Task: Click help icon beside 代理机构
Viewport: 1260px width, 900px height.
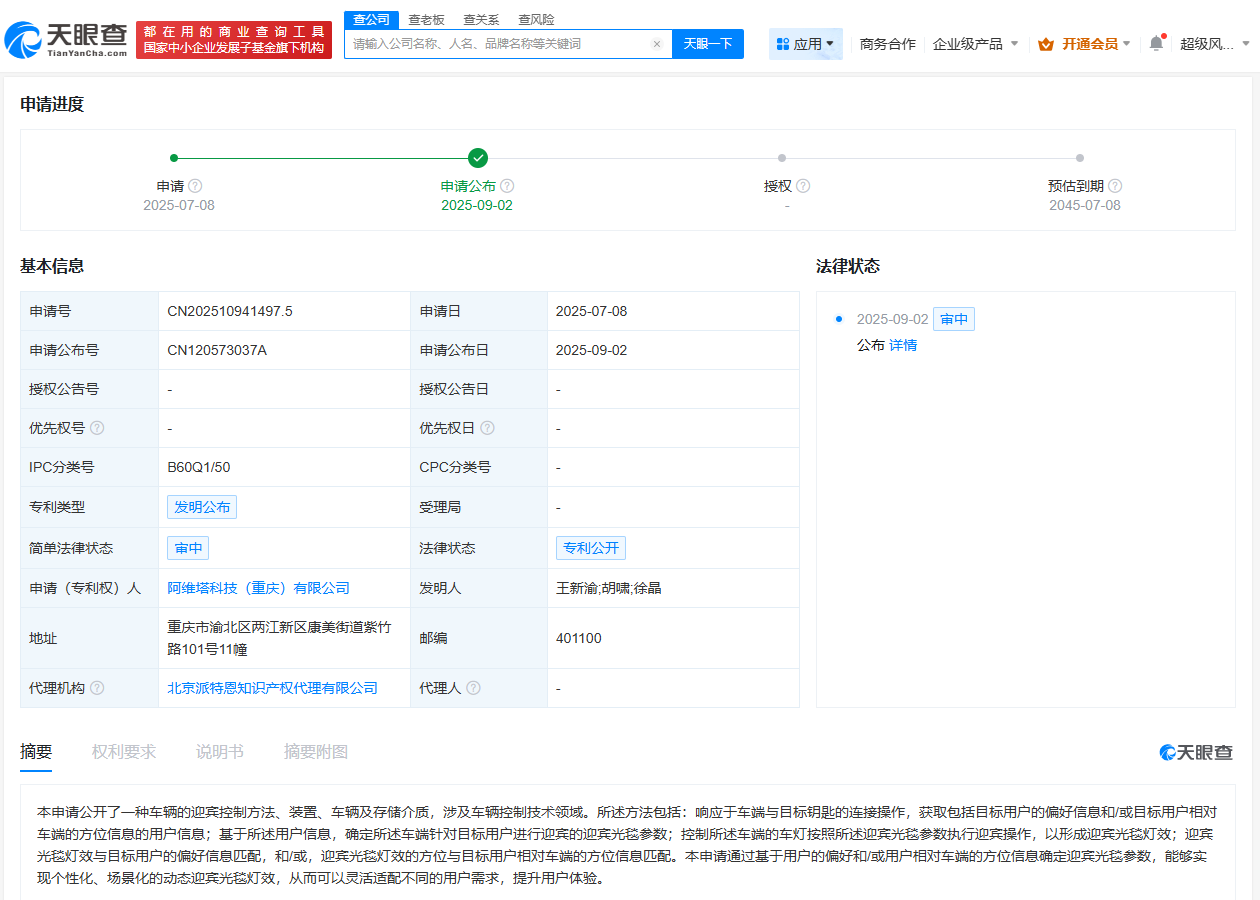Action: (95, 687)
